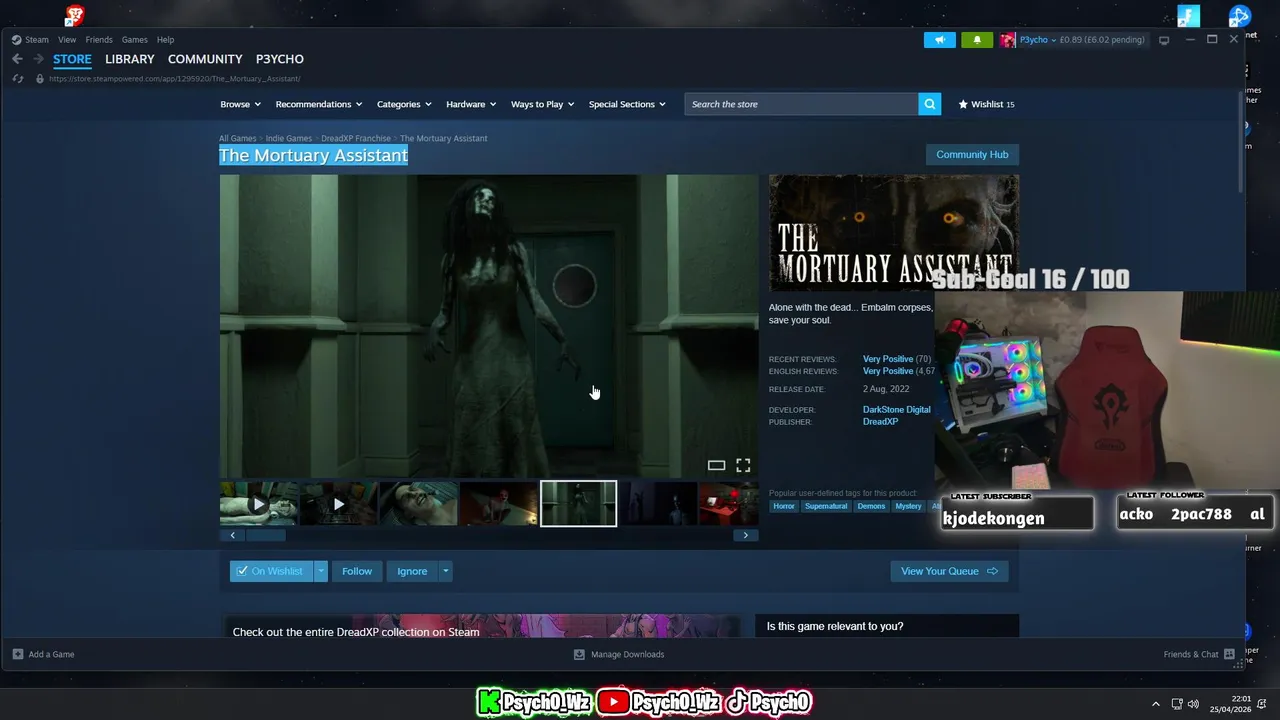Image resolution: width=1280 pixels, height=720 pixels.
Task: Click the Ignore button
Action: [412, 571]
